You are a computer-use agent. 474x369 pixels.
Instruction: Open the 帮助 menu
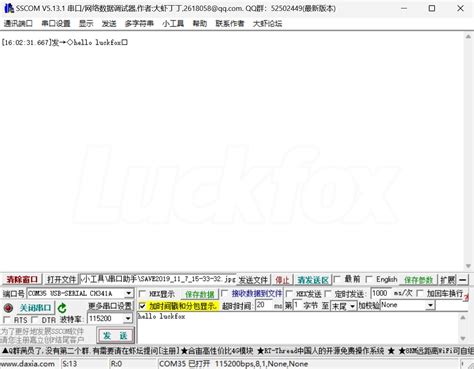coord(200,23)
